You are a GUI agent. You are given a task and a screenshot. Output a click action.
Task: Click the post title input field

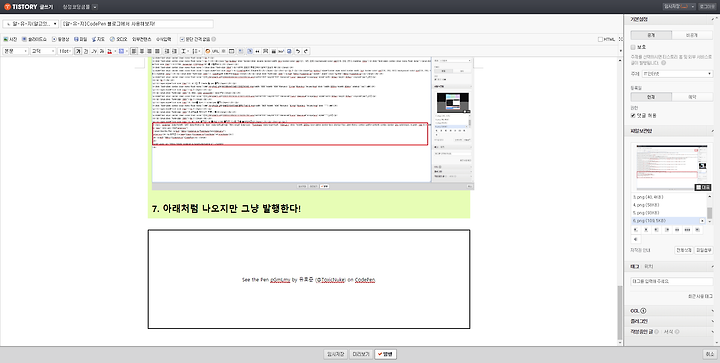[x=137, y=24]
